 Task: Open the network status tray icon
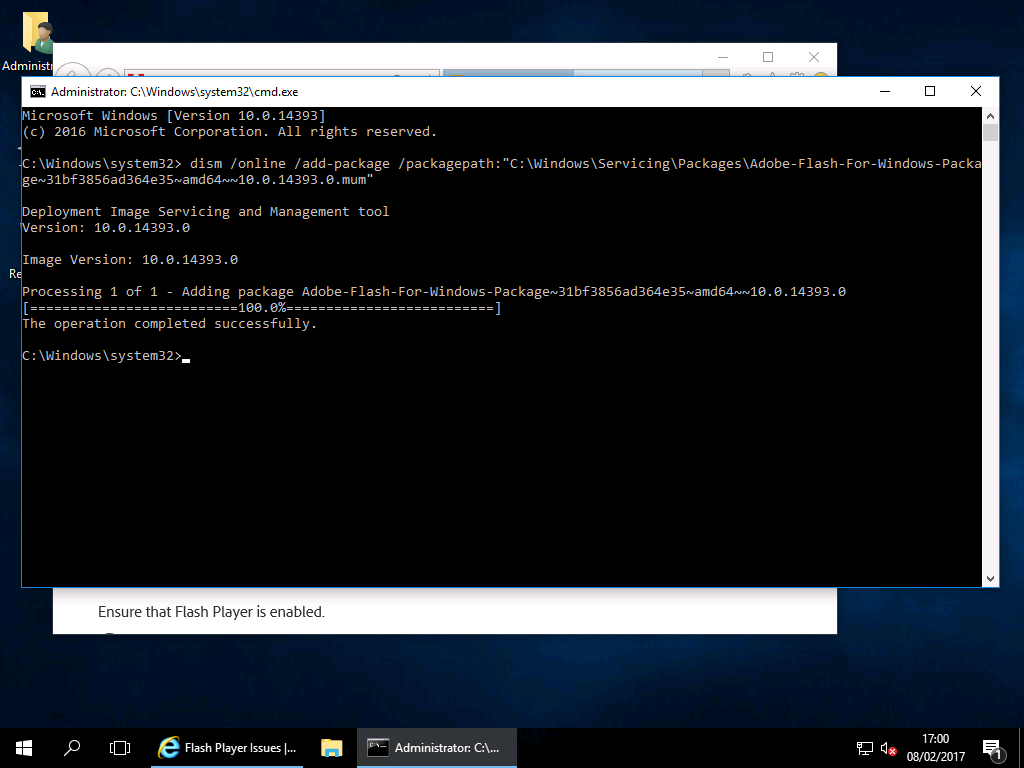[865, 748]
